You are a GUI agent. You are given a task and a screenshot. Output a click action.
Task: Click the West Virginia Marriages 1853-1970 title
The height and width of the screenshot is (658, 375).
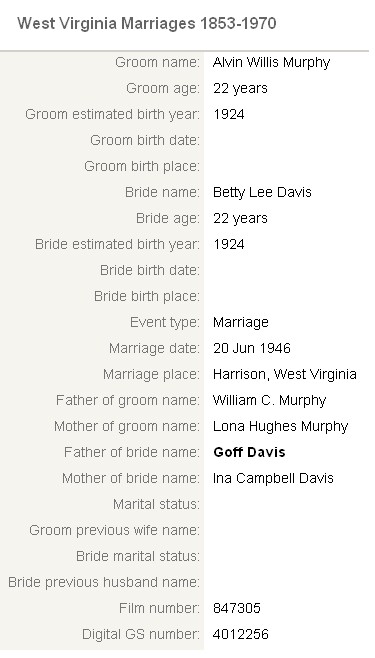(x=146, y=24)
